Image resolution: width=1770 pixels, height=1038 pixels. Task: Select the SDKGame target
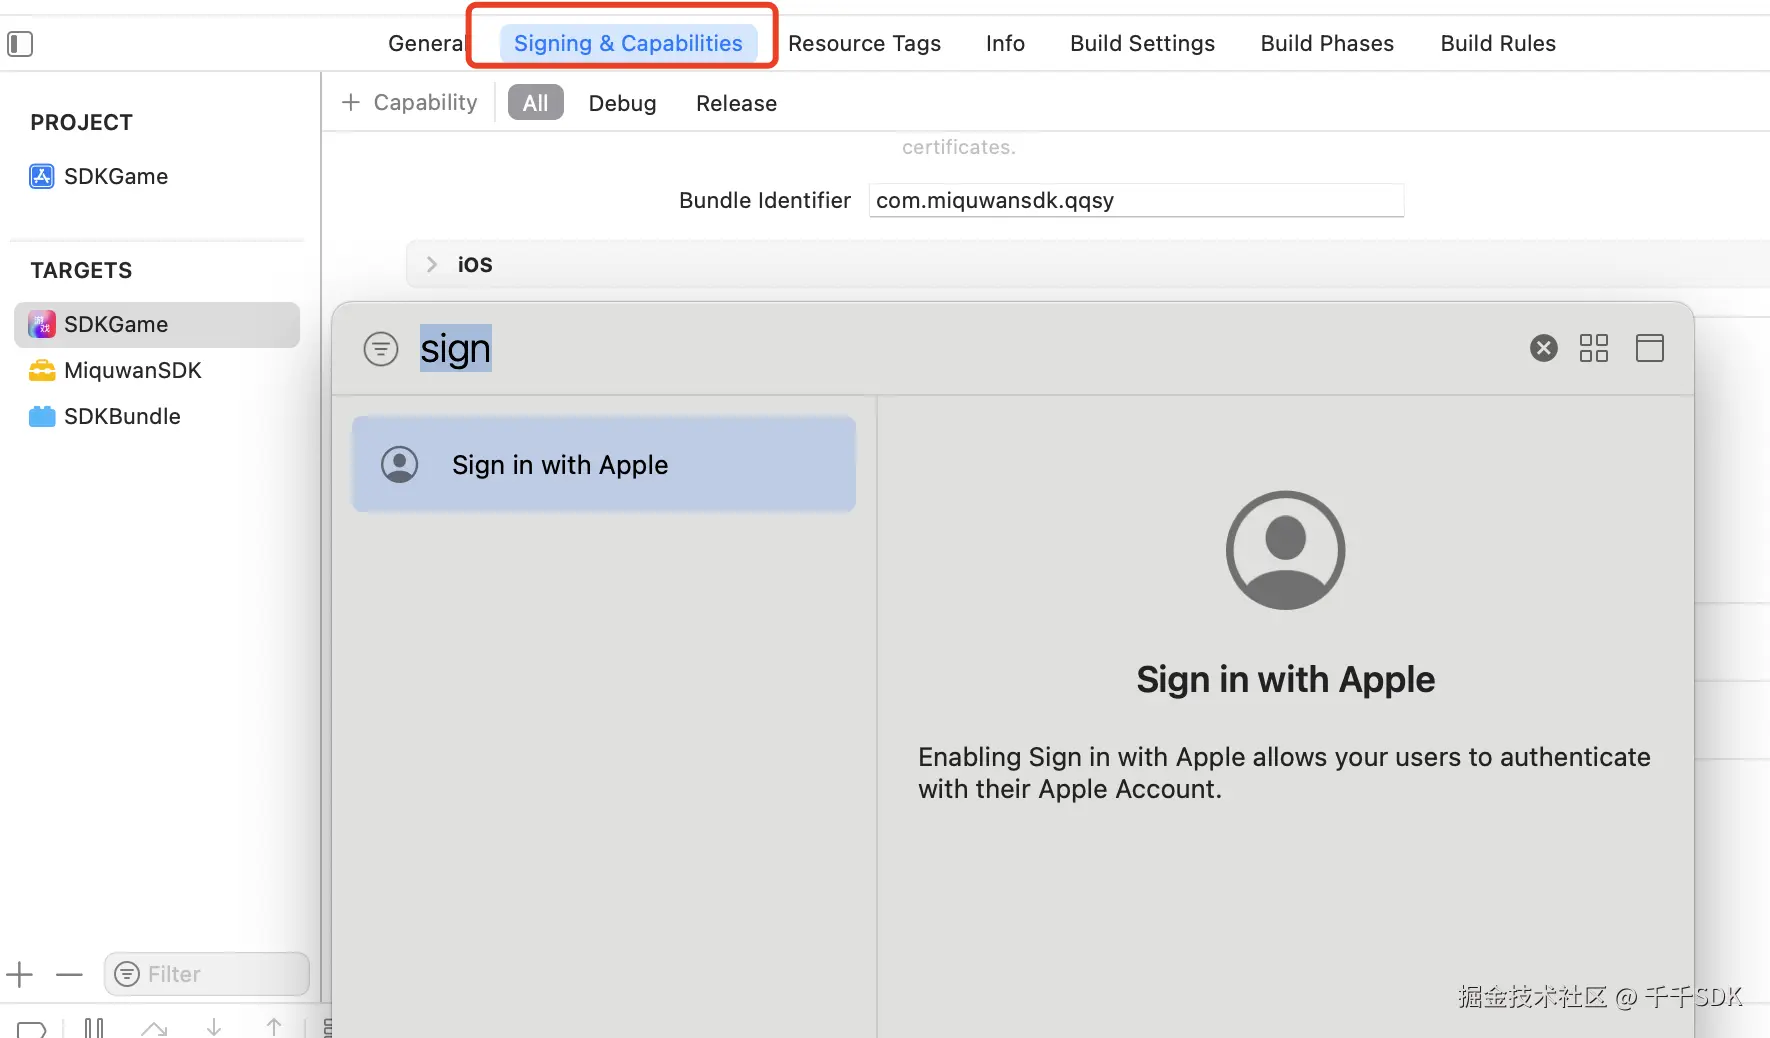click(157, 324)
